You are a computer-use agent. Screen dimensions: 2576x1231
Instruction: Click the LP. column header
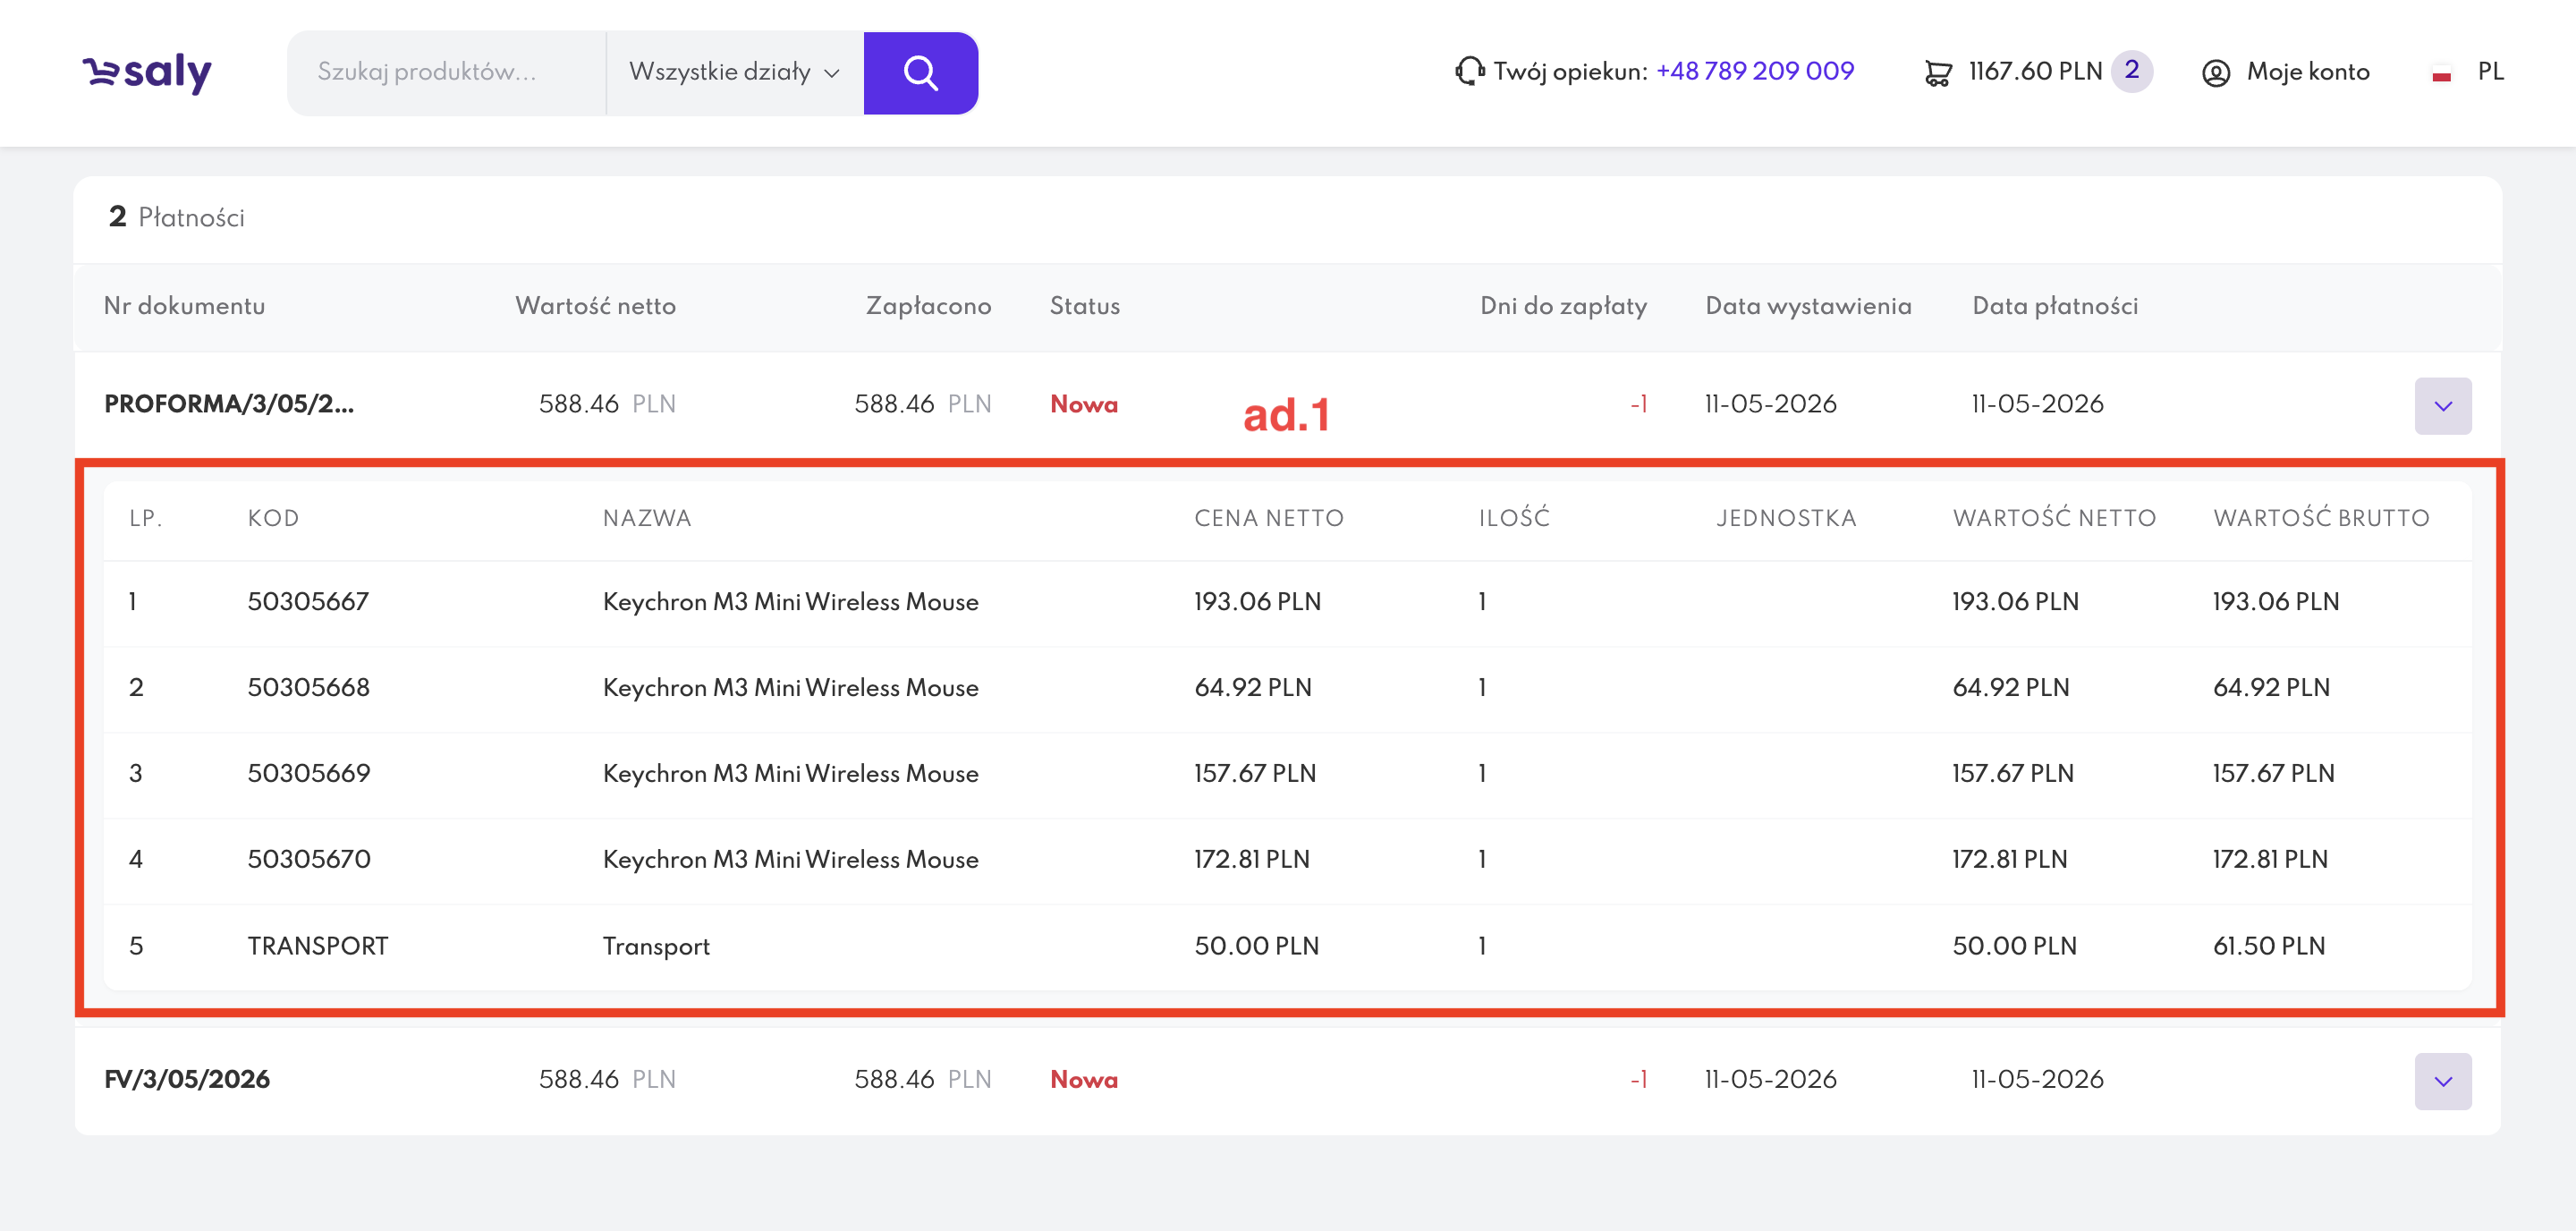[x=145, y=518]
